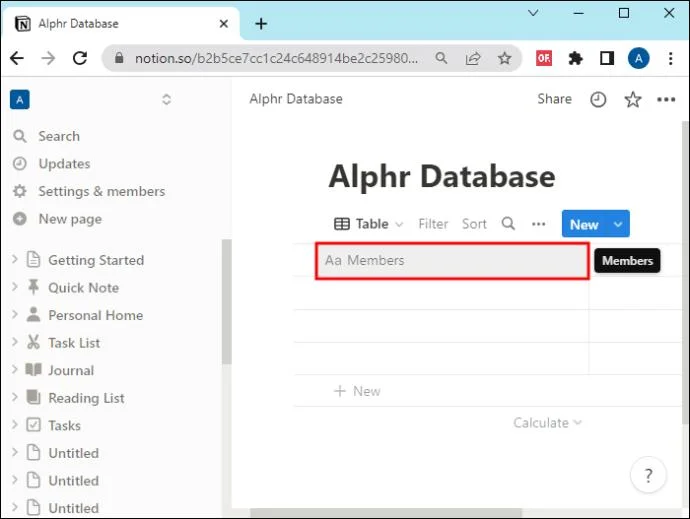
Task: Click Sort in the database toolbar
Action: pos(474,224)
